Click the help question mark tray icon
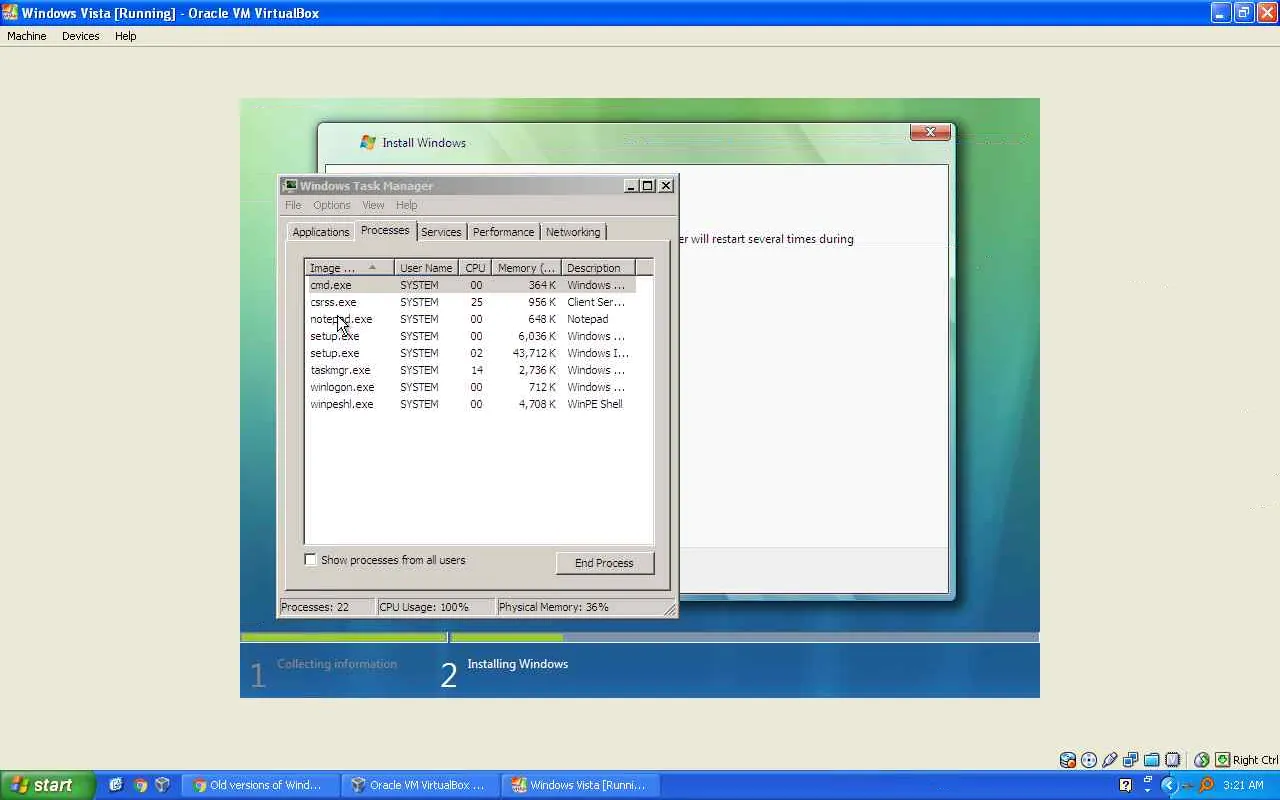This screenshot has width=1280, height=800. [1126, 785]
